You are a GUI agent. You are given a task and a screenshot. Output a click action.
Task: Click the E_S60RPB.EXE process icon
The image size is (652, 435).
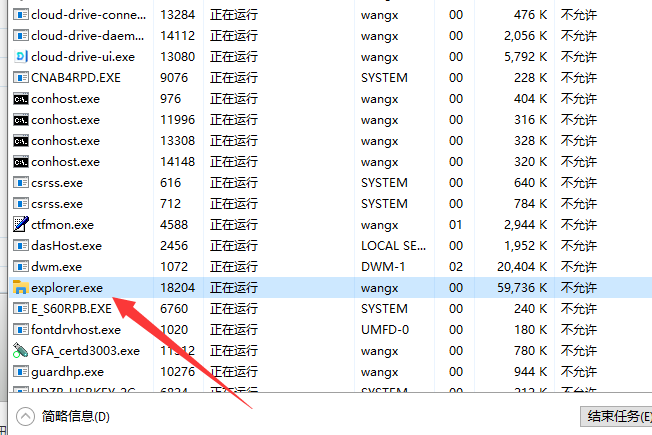[20, 309]
